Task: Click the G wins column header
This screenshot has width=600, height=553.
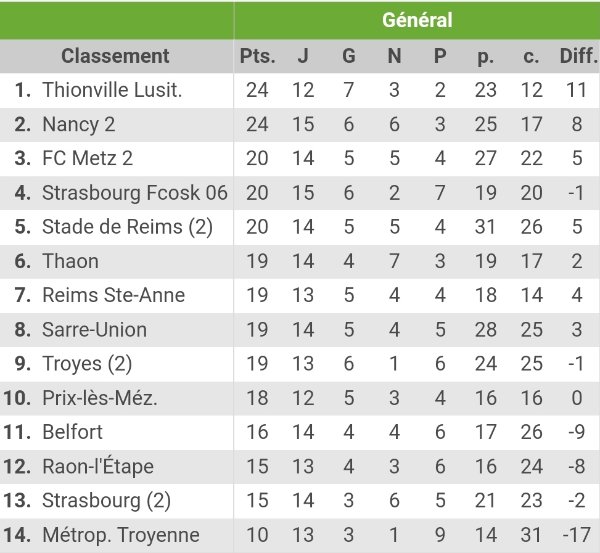Action: click(x=349, y=56)
